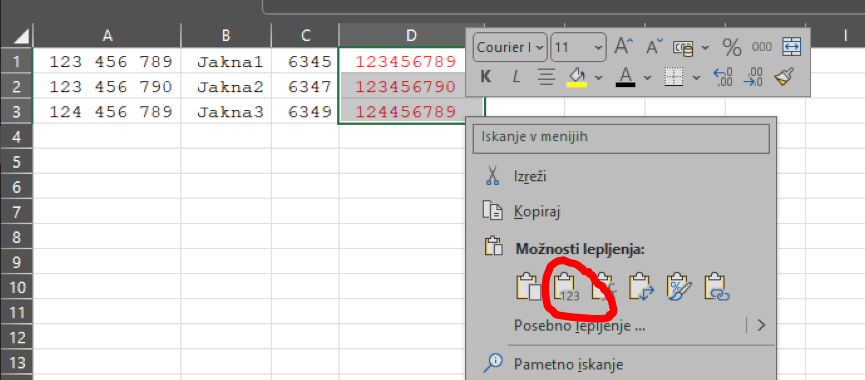This screenshot has height=380, width=865.
Task: Activate the Format Painter brush
Action: [x=784, y=77]
